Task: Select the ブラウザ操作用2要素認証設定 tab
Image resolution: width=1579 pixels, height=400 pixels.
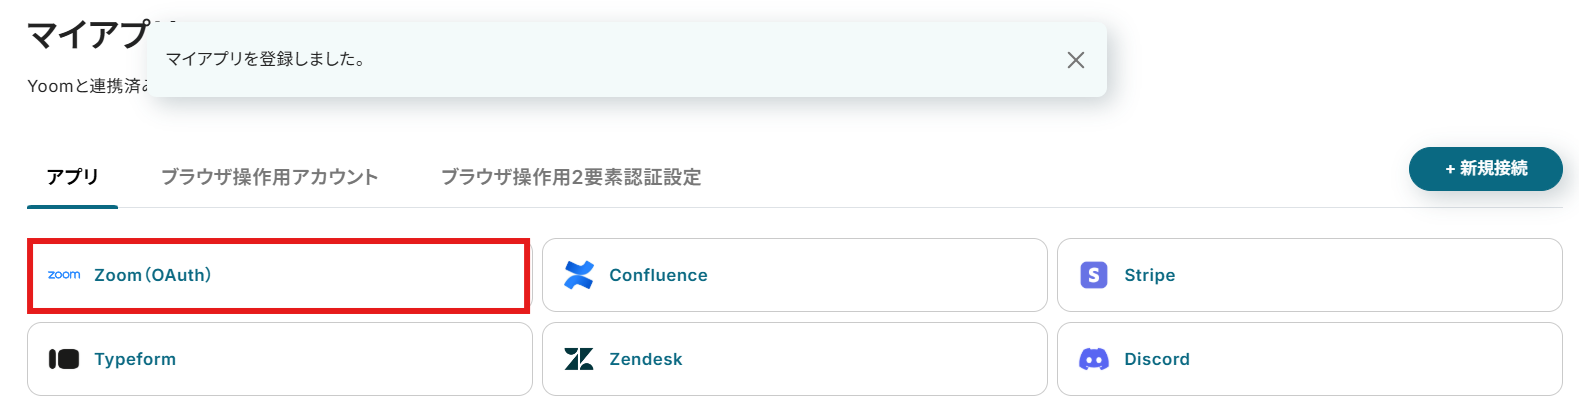Action: tap(571, 177)
